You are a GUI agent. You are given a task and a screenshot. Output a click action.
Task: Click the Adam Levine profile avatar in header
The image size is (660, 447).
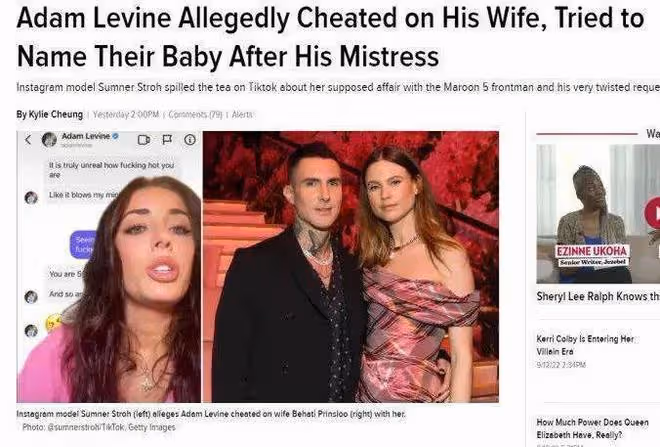coord(49,139)
